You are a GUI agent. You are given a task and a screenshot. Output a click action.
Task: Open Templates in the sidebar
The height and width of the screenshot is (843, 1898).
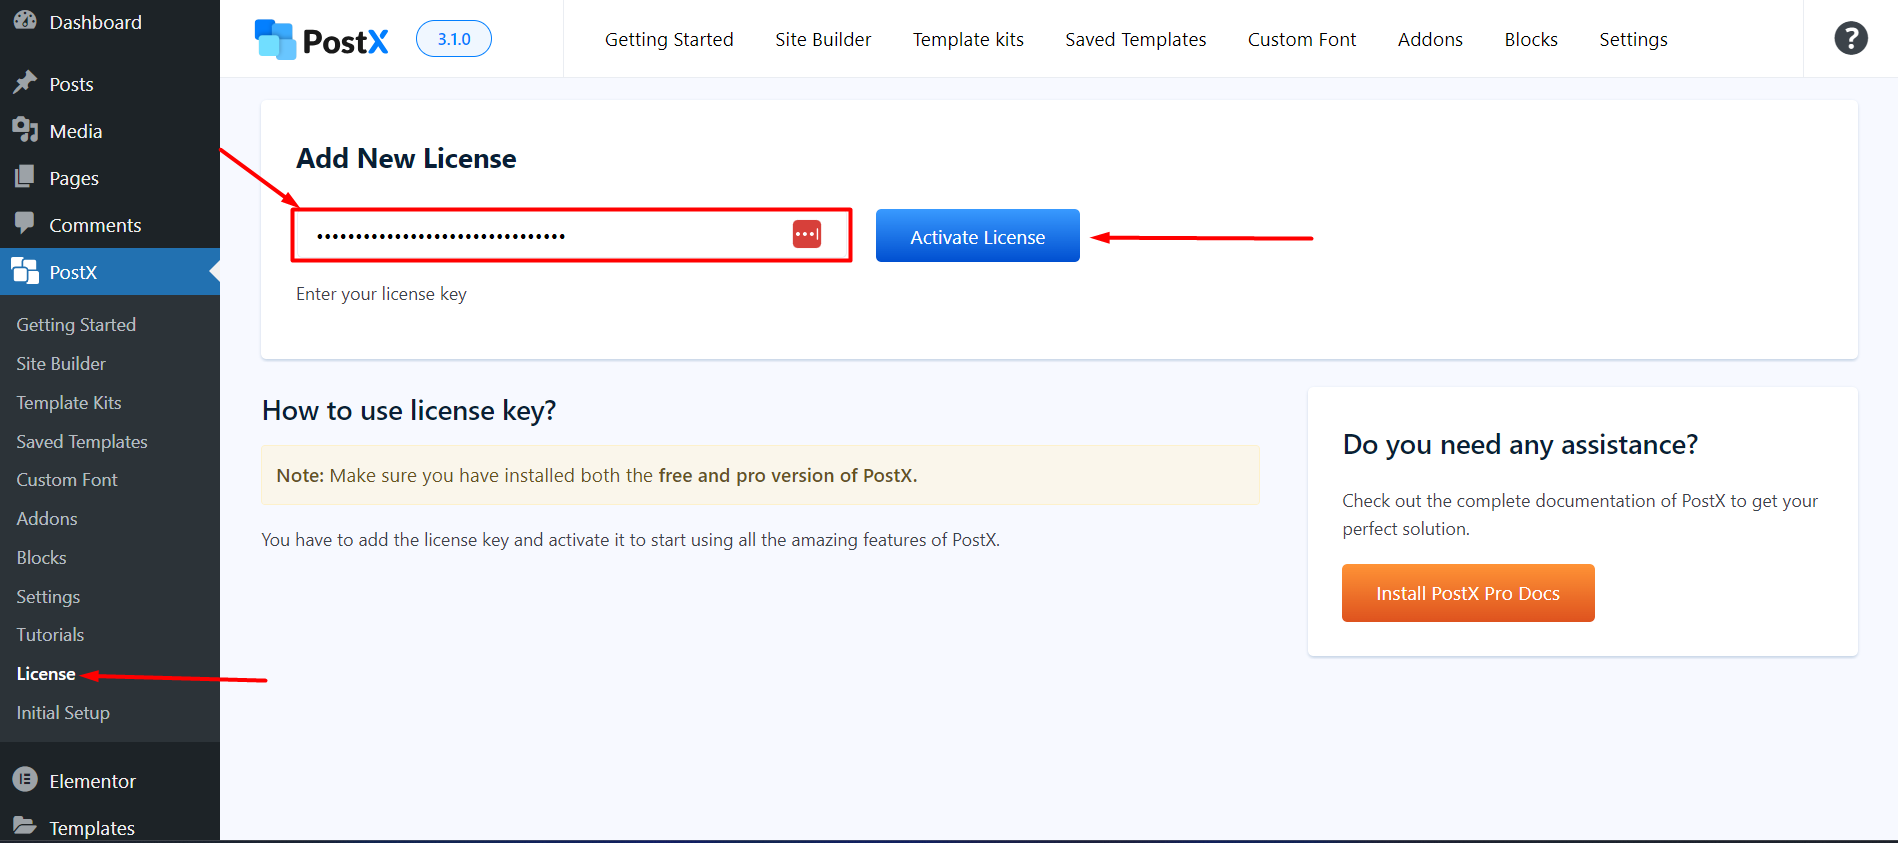(110, 828)
